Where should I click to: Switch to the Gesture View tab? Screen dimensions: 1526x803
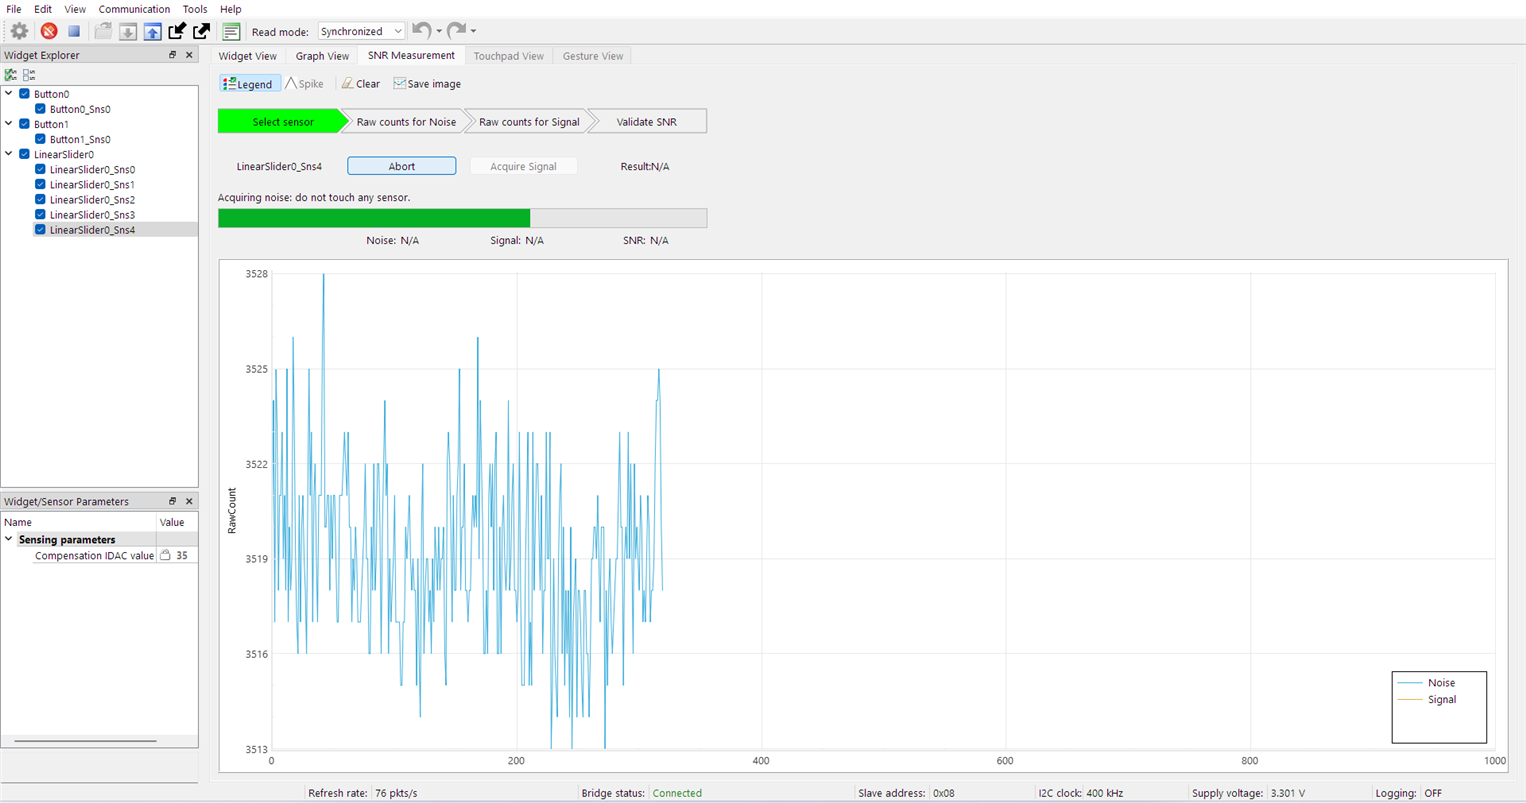coord(593,56)
